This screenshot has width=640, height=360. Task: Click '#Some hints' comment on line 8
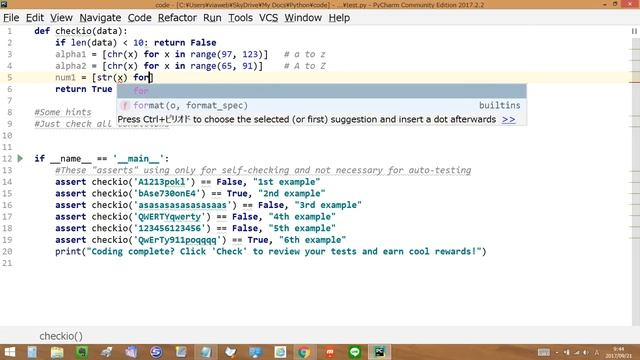[x=63, y=112]
